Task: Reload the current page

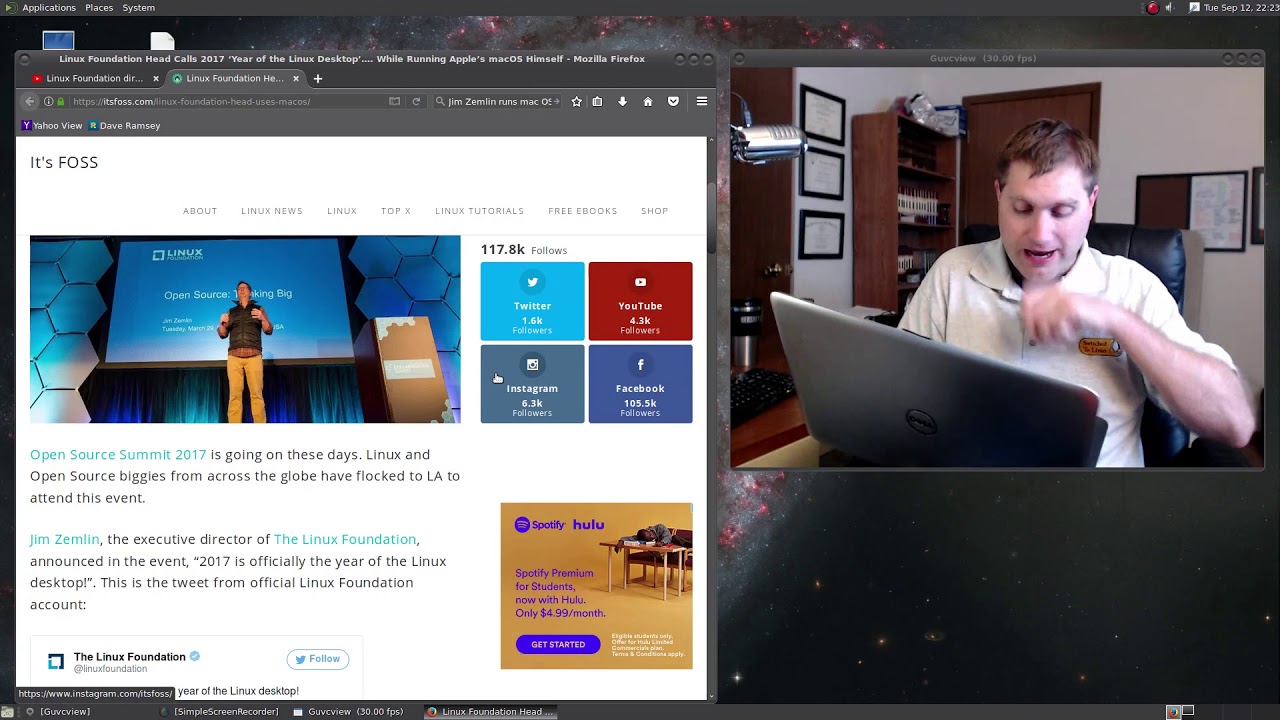Action: coord(416,101)
